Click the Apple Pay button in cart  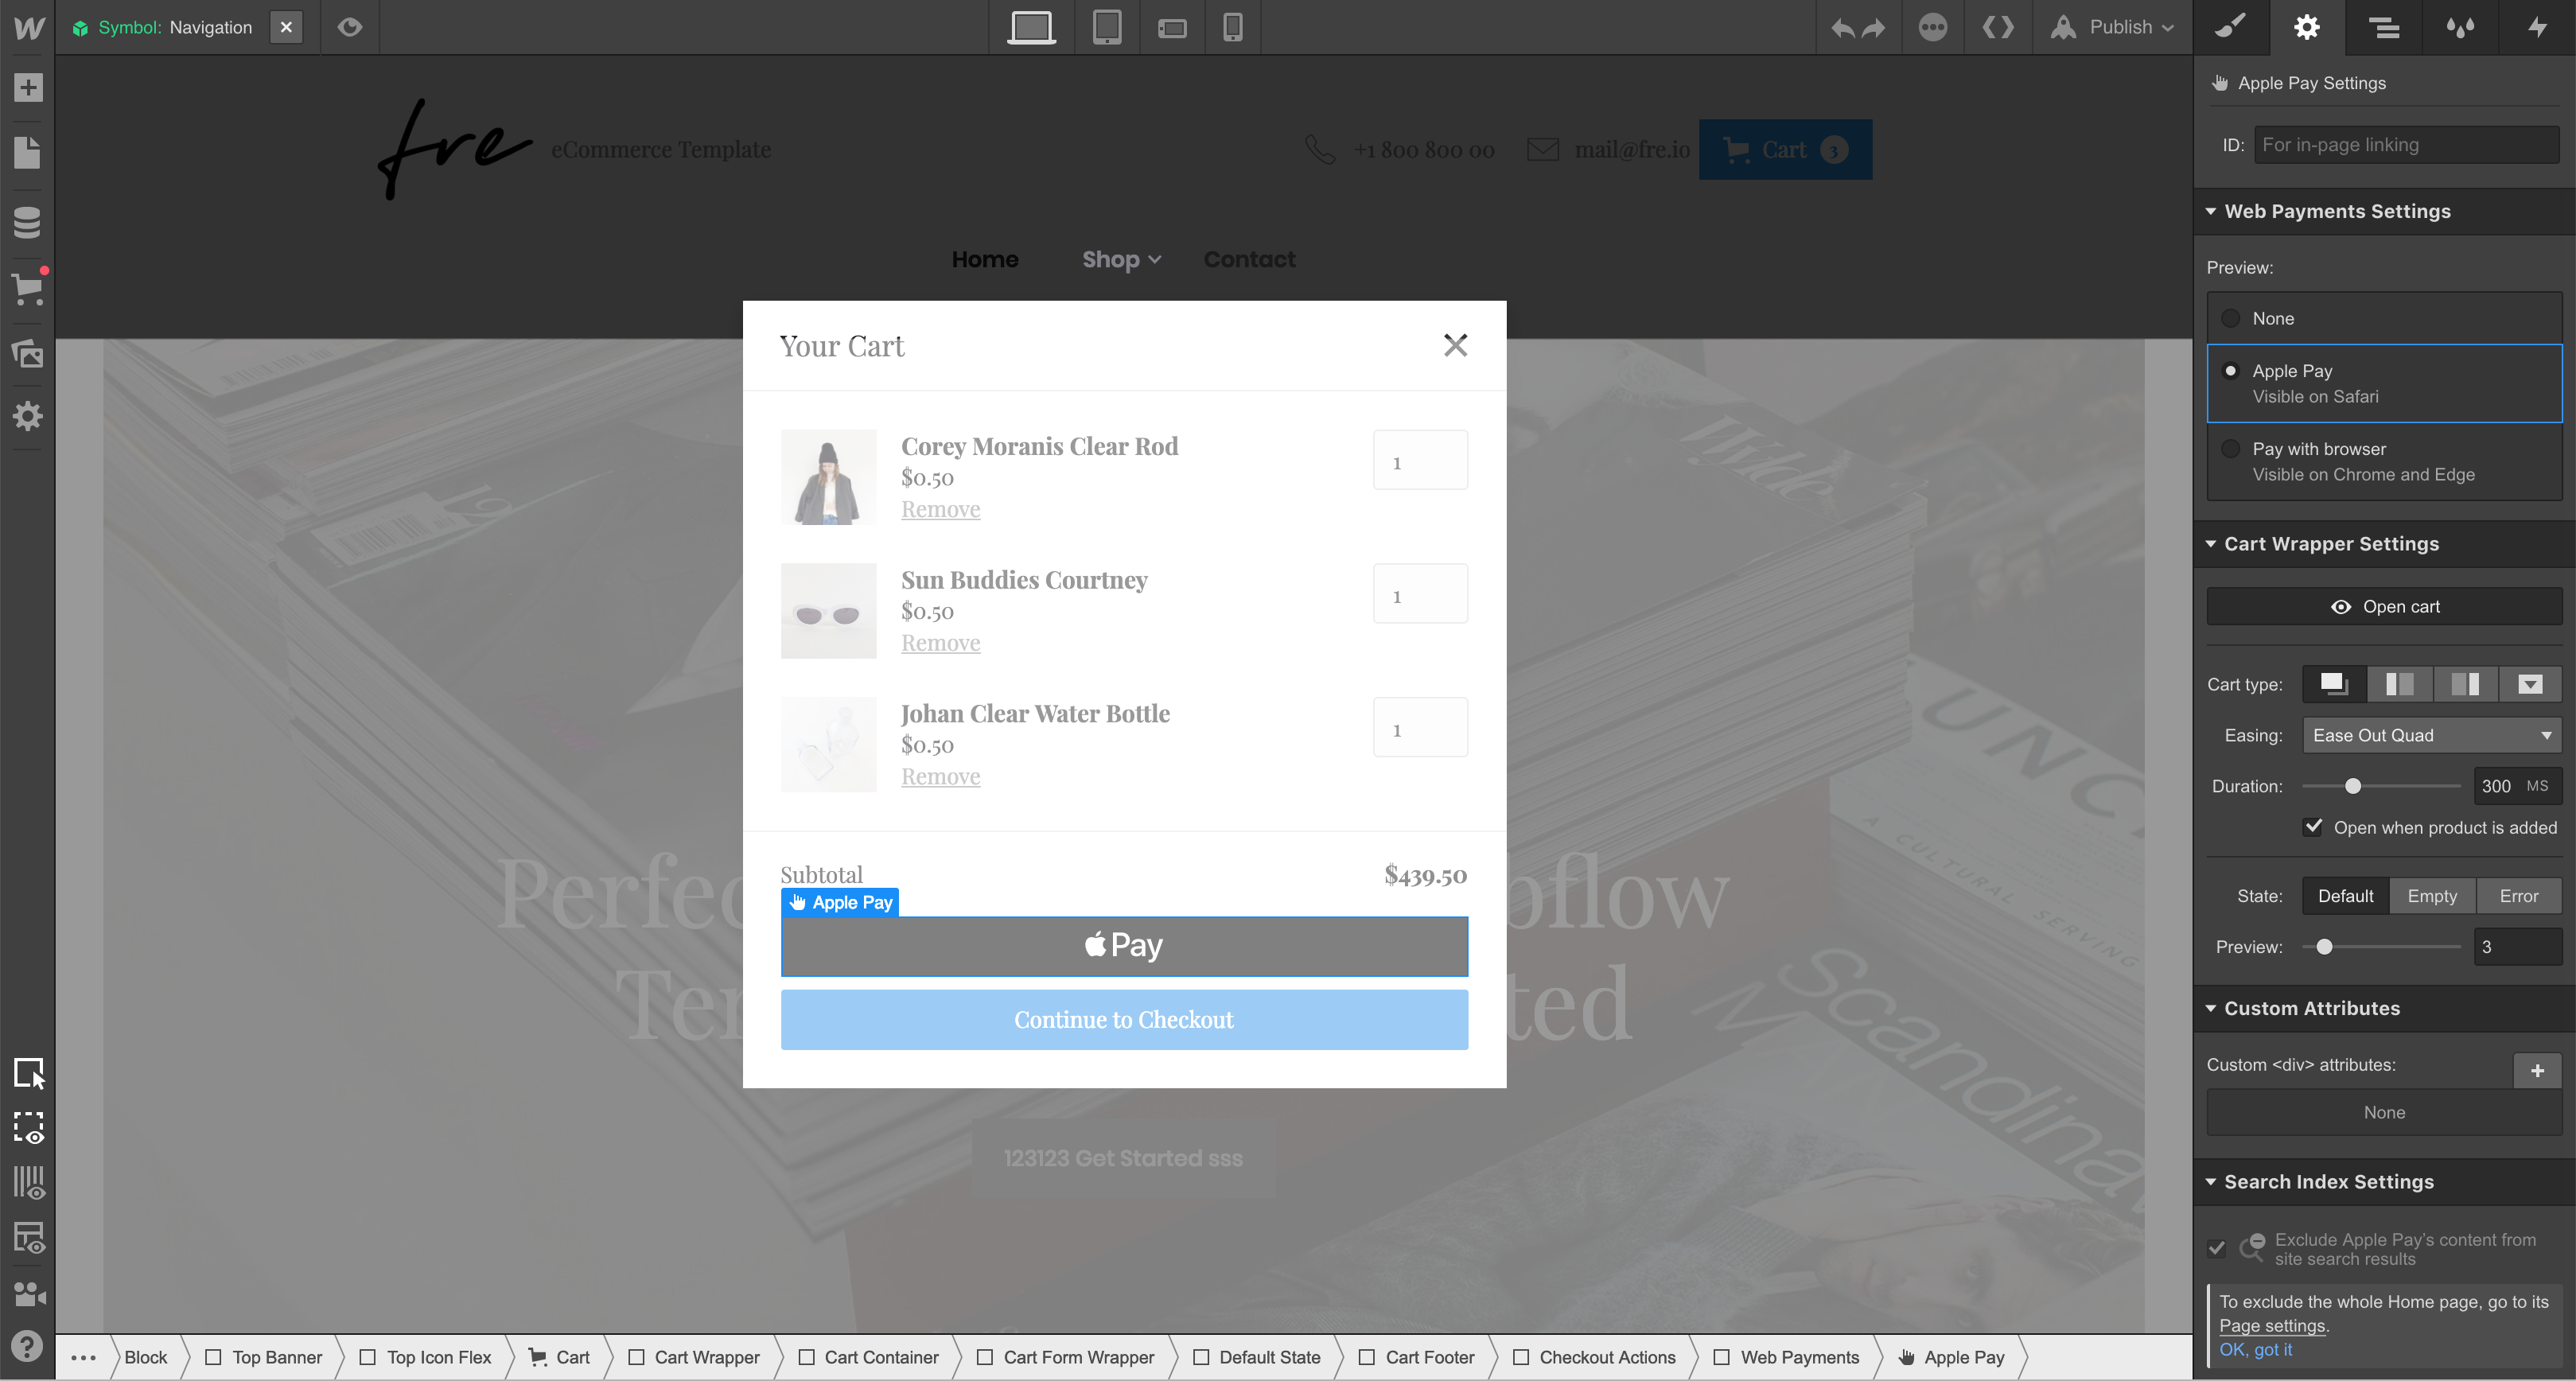click(x=1124, y=946)
